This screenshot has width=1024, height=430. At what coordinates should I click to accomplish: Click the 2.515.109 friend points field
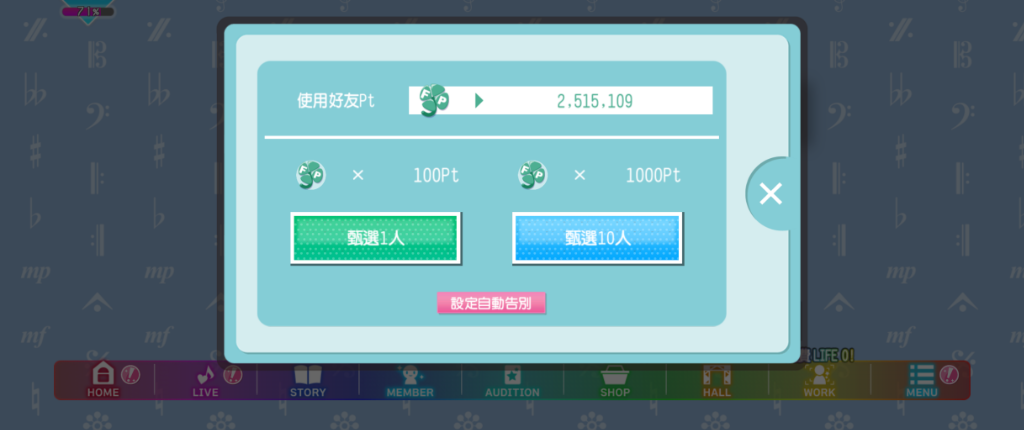560,101
